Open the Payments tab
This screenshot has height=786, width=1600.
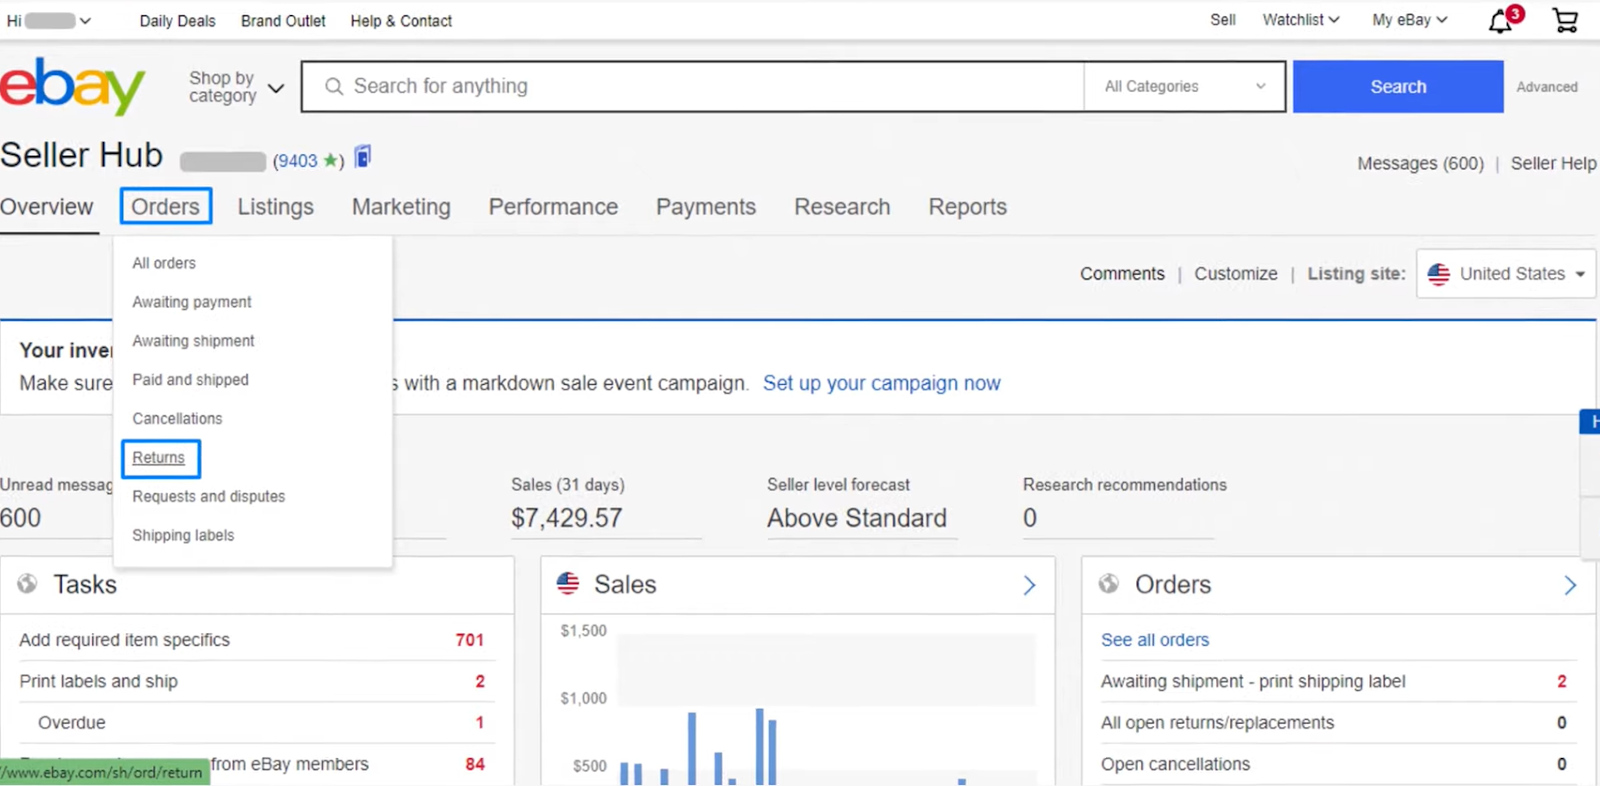pyautogui.click(x=706, y=207)
